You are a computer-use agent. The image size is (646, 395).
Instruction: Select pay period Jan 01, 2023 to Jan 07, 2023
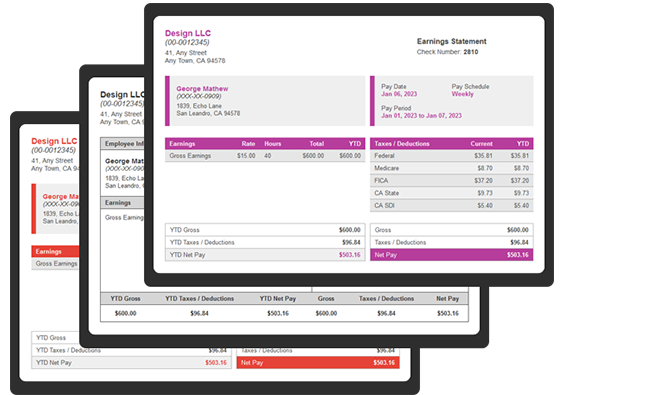pos(421,116)
